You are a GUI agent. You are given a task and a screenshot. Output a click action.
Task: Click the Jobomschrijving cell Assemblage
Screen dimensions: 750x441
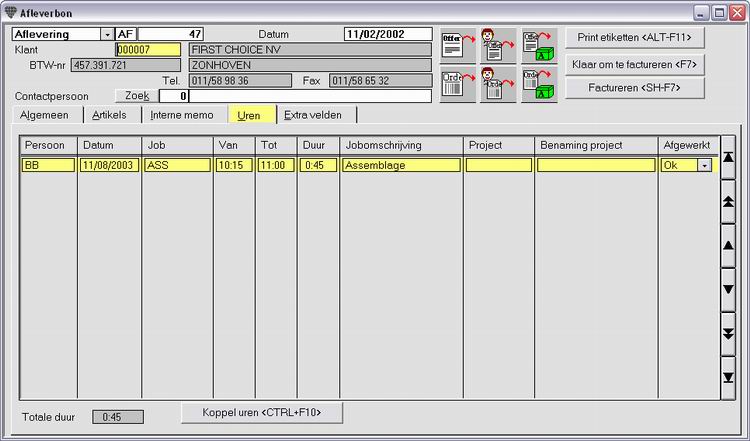[x=401, y=165]
